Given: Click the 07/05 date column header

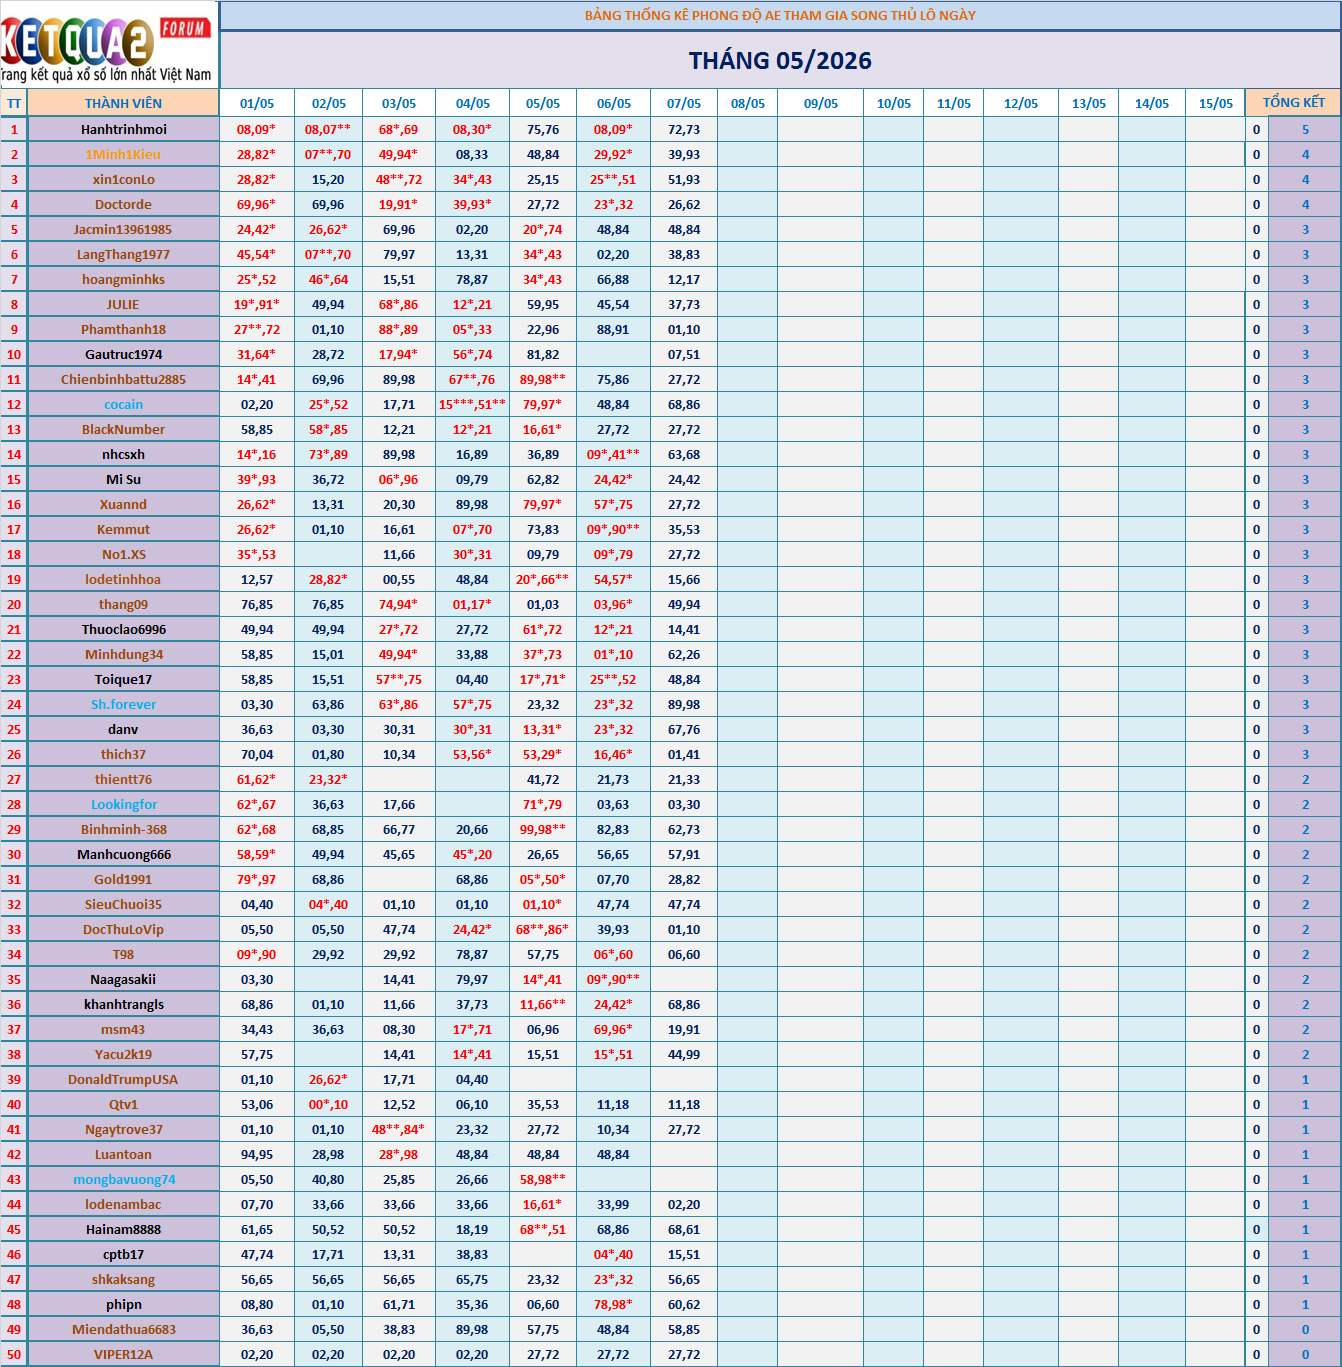Looking at the screenshot, I should coord(684,103).
